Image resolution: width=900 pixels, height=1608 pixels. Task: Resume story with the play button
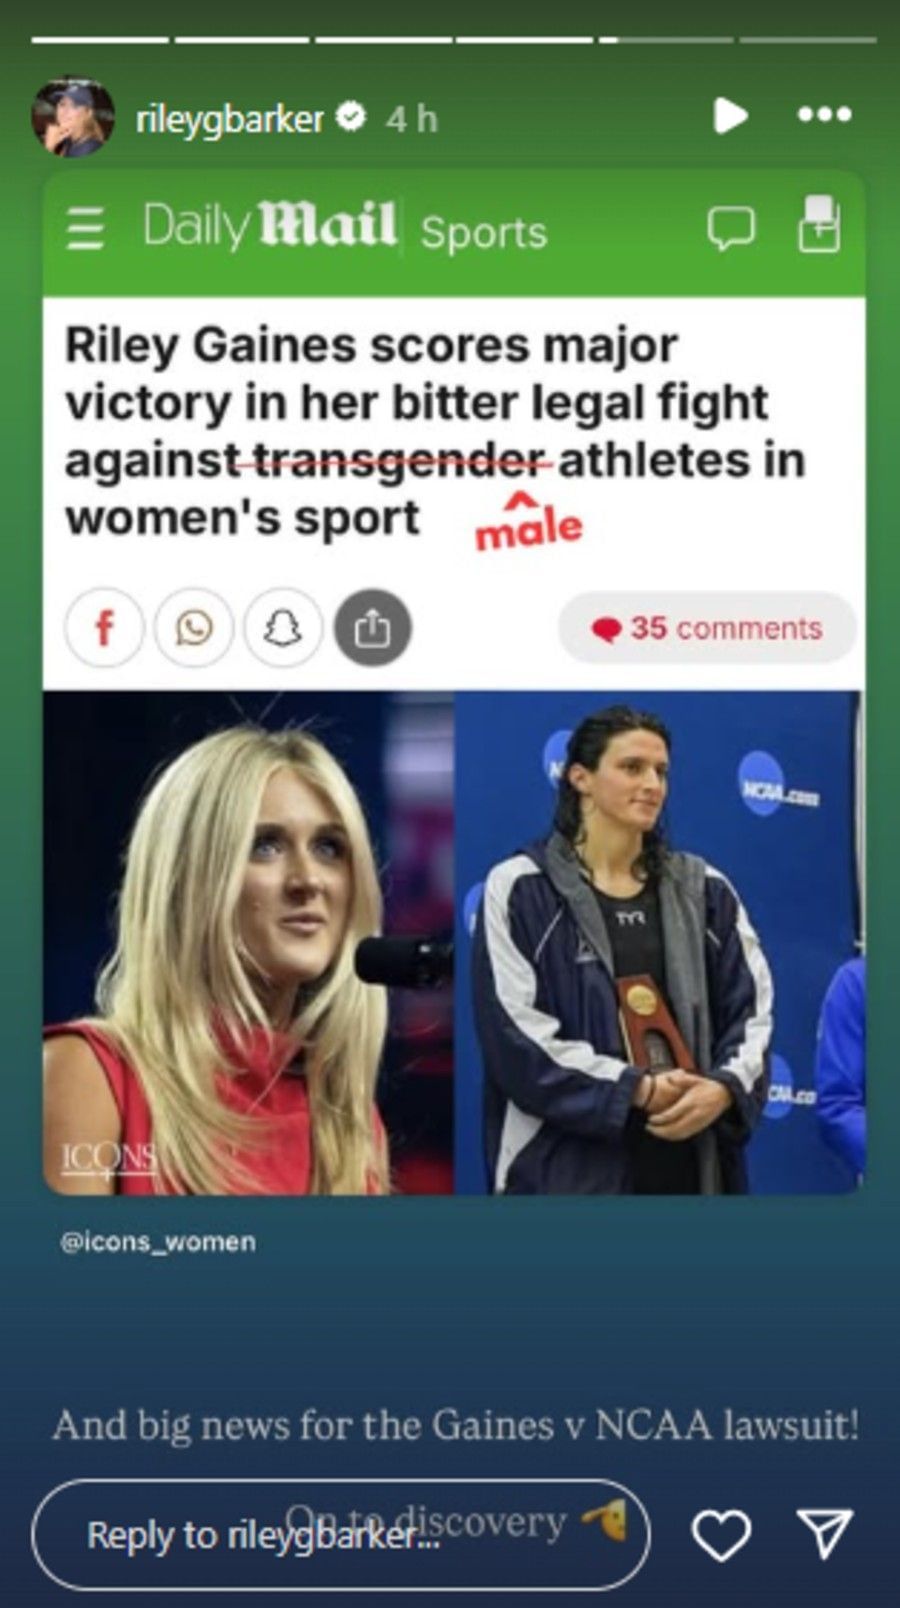tap(730, 116)
